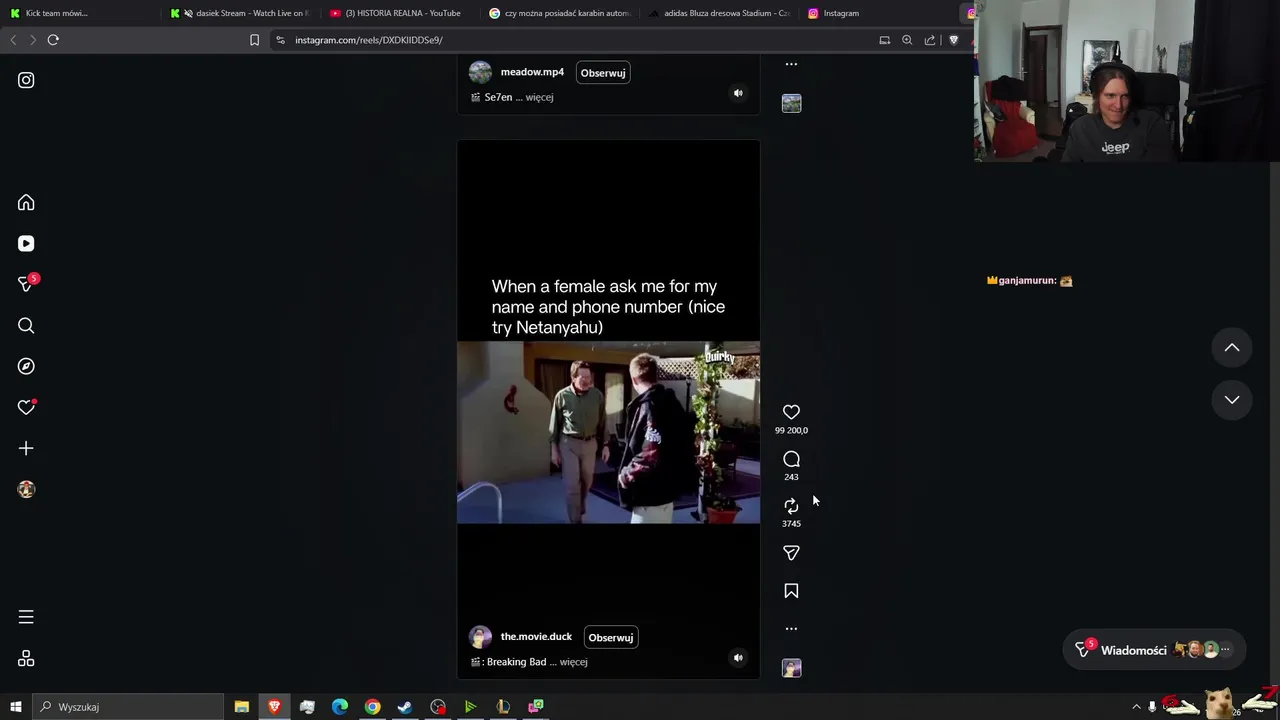Viewport: 1280px width, 720px height.
Task: Open meadow.mp4 profile name
Action: [x=532, y=72]
